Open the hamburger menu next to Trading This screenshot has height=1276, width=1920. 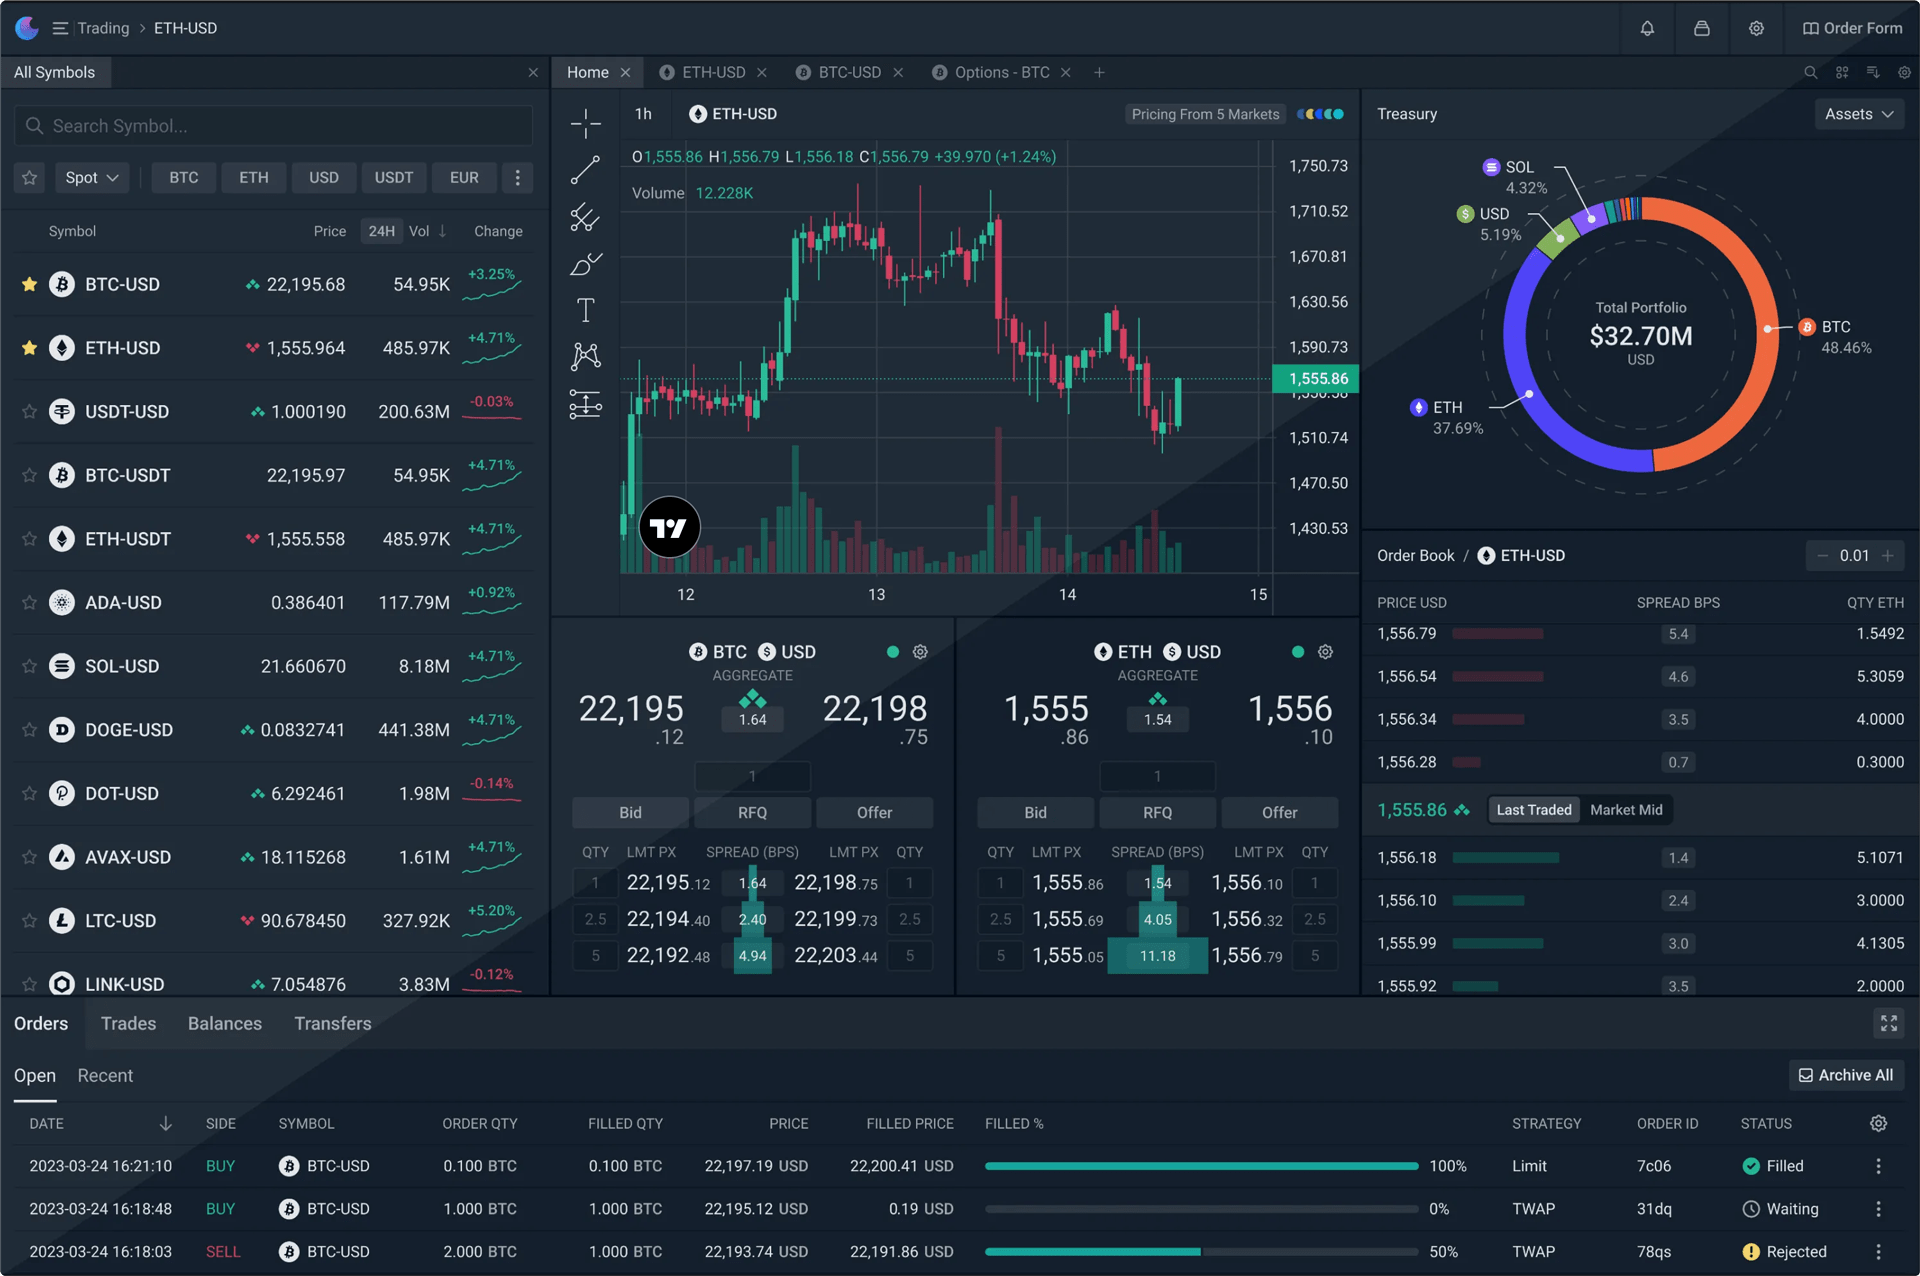60,28
